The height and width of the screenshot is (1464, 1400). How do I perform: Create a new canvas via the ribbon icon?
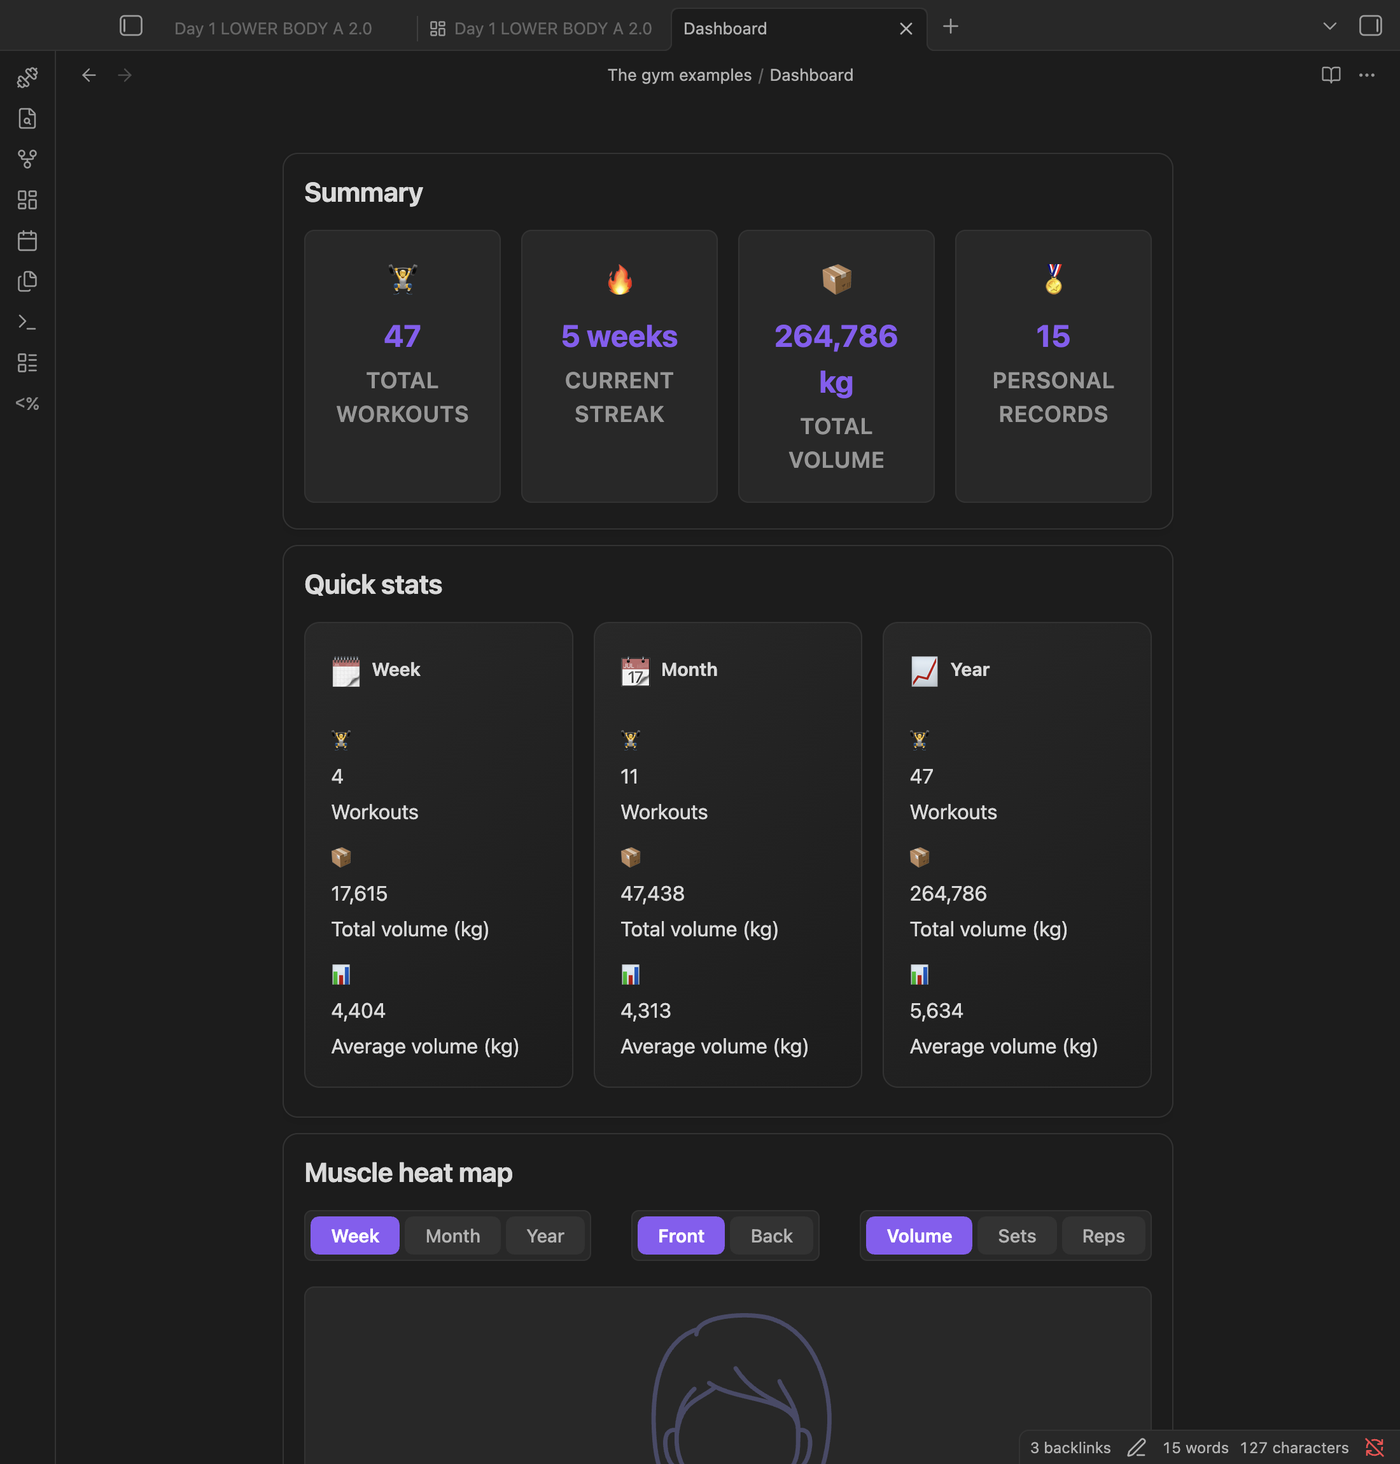27,200
